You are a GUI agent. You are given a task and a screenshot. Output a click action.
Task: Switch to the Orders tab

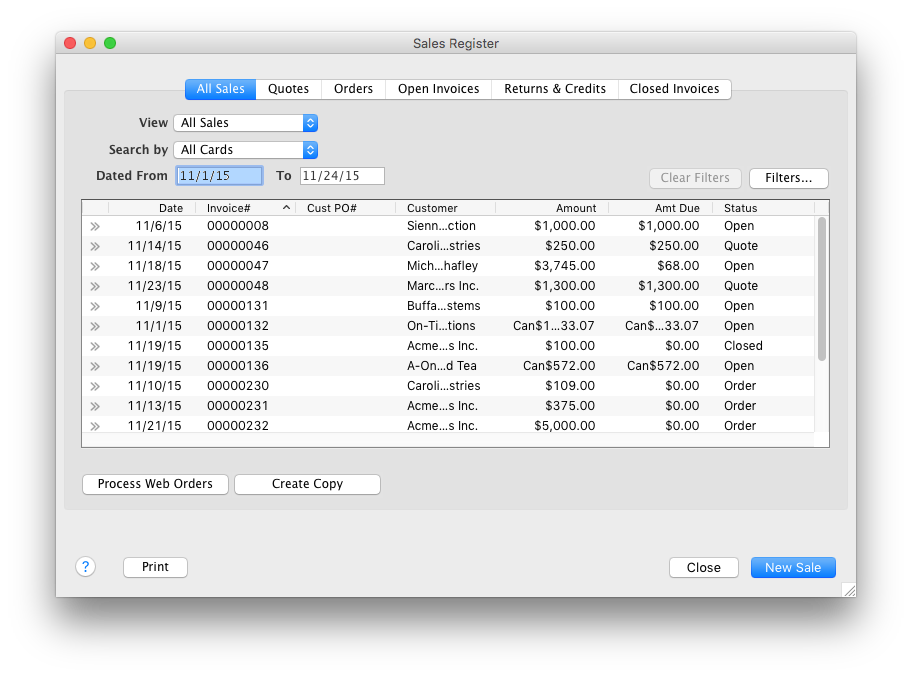tap(353, 89)
